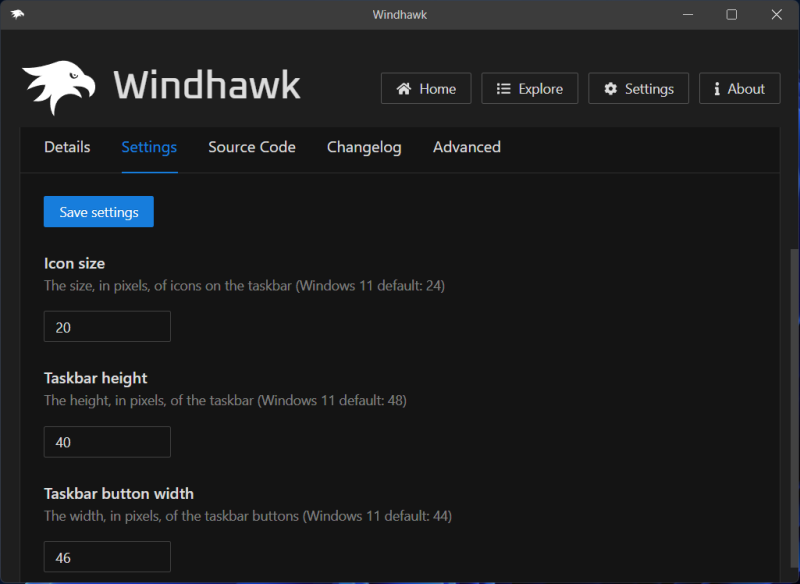Click the Windhawk icon in the title bar
Image resolution: width=800 pixels, height=584 pixels.
pos(17,14)
